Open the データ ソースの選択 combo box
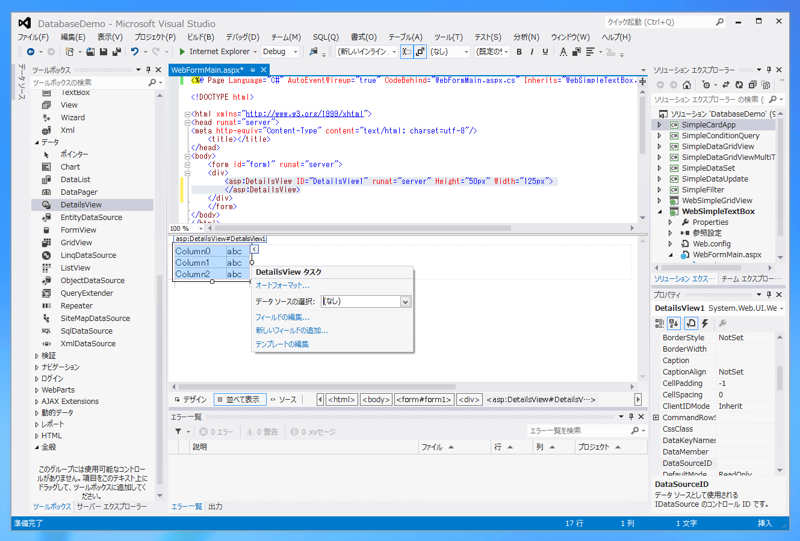 pos(365,302)
